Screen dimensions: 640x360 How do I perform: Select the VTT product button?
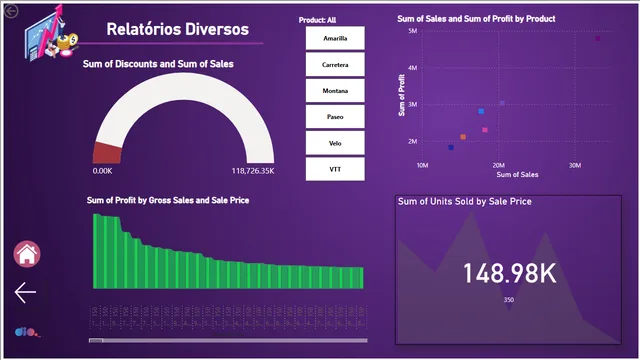coord(335,169)
